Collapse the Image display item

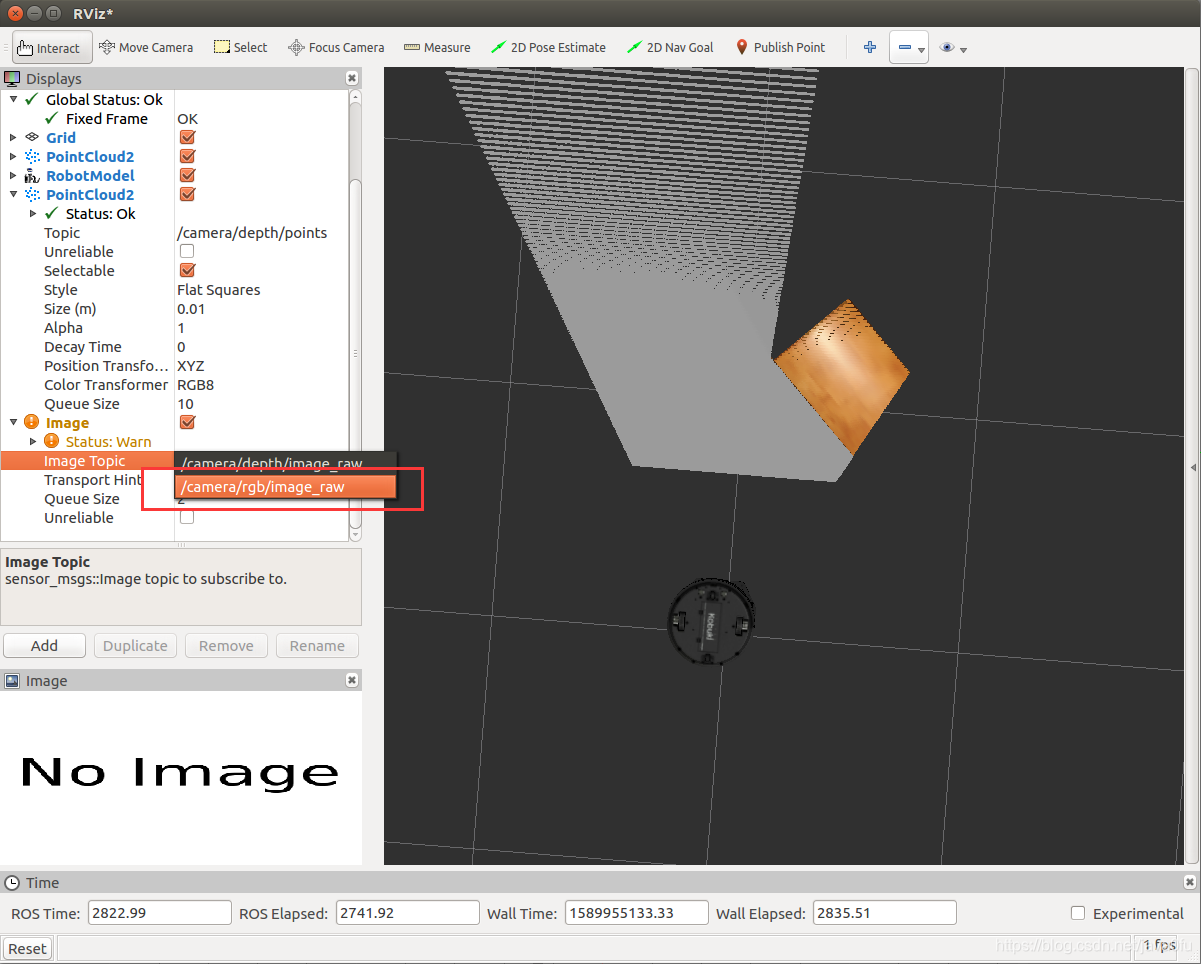tap(13, 422)
